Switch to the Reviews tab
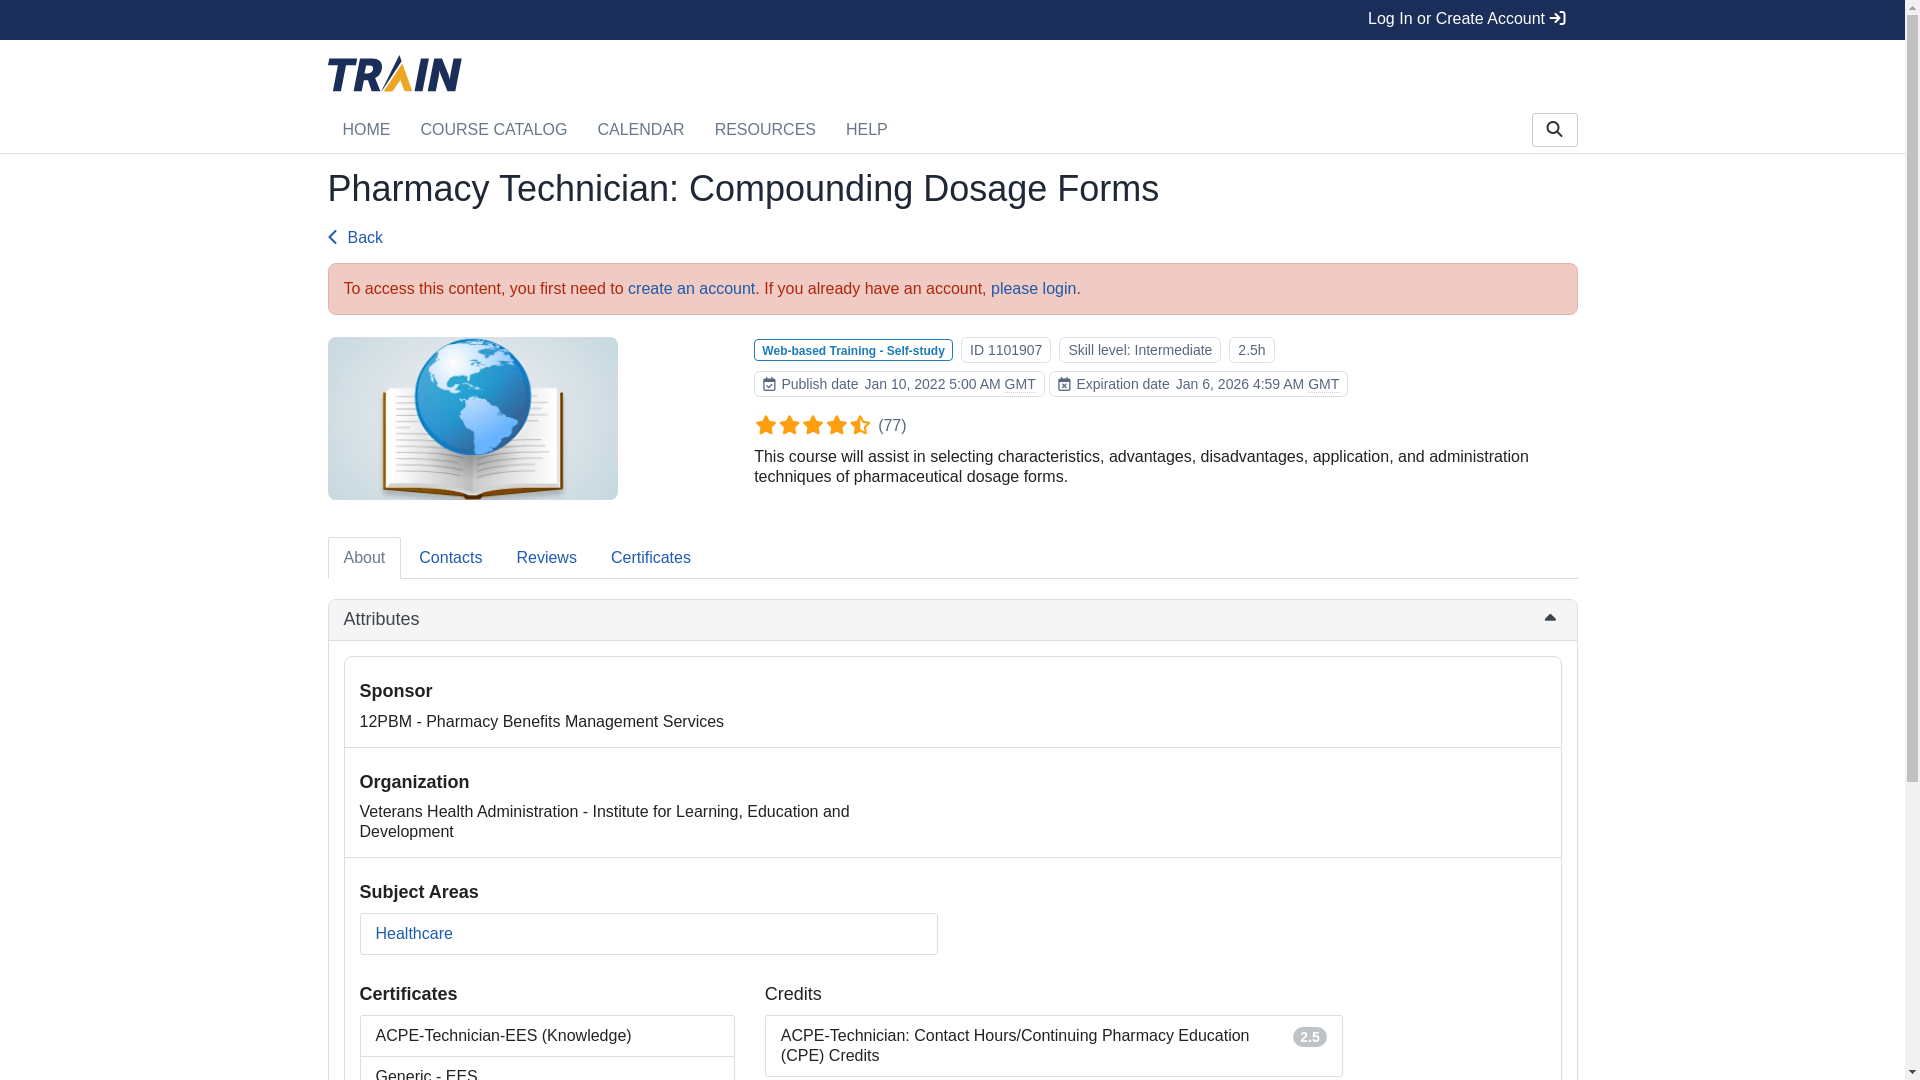 tap(546, 558)
